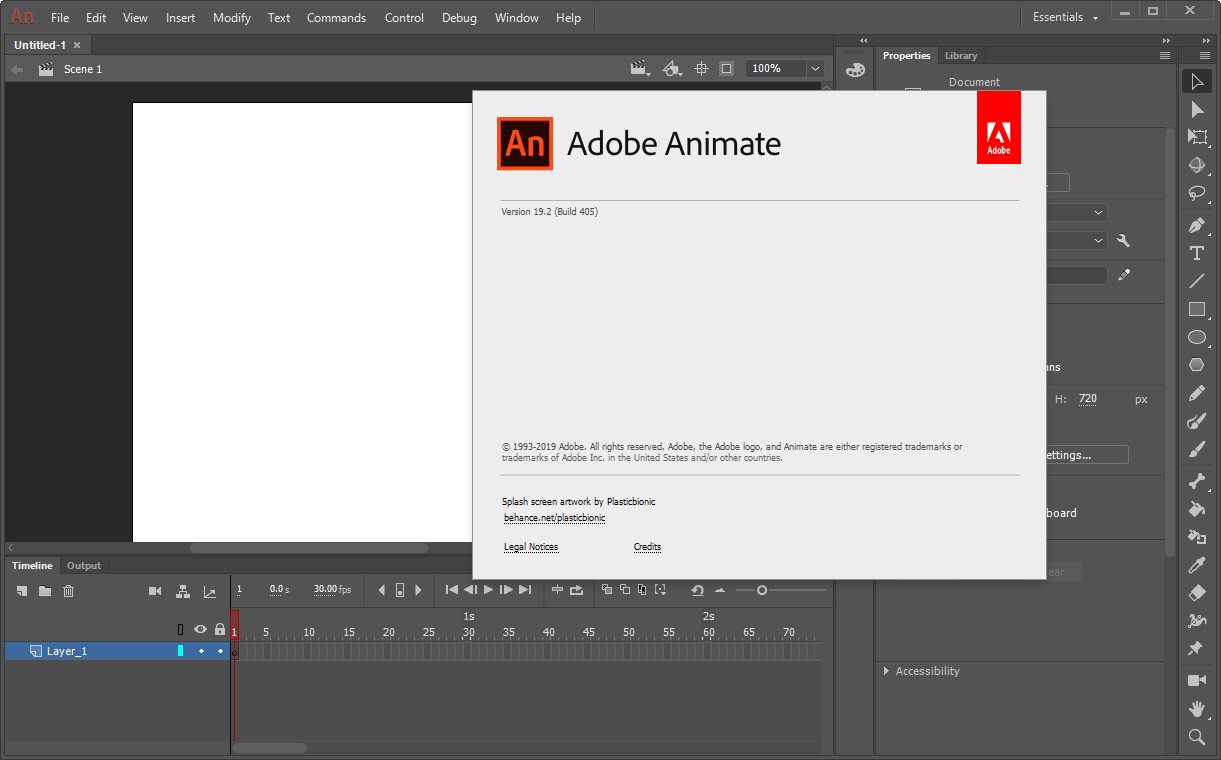Lock Layer_1 using its lock dot

click(x=220, y=651)
